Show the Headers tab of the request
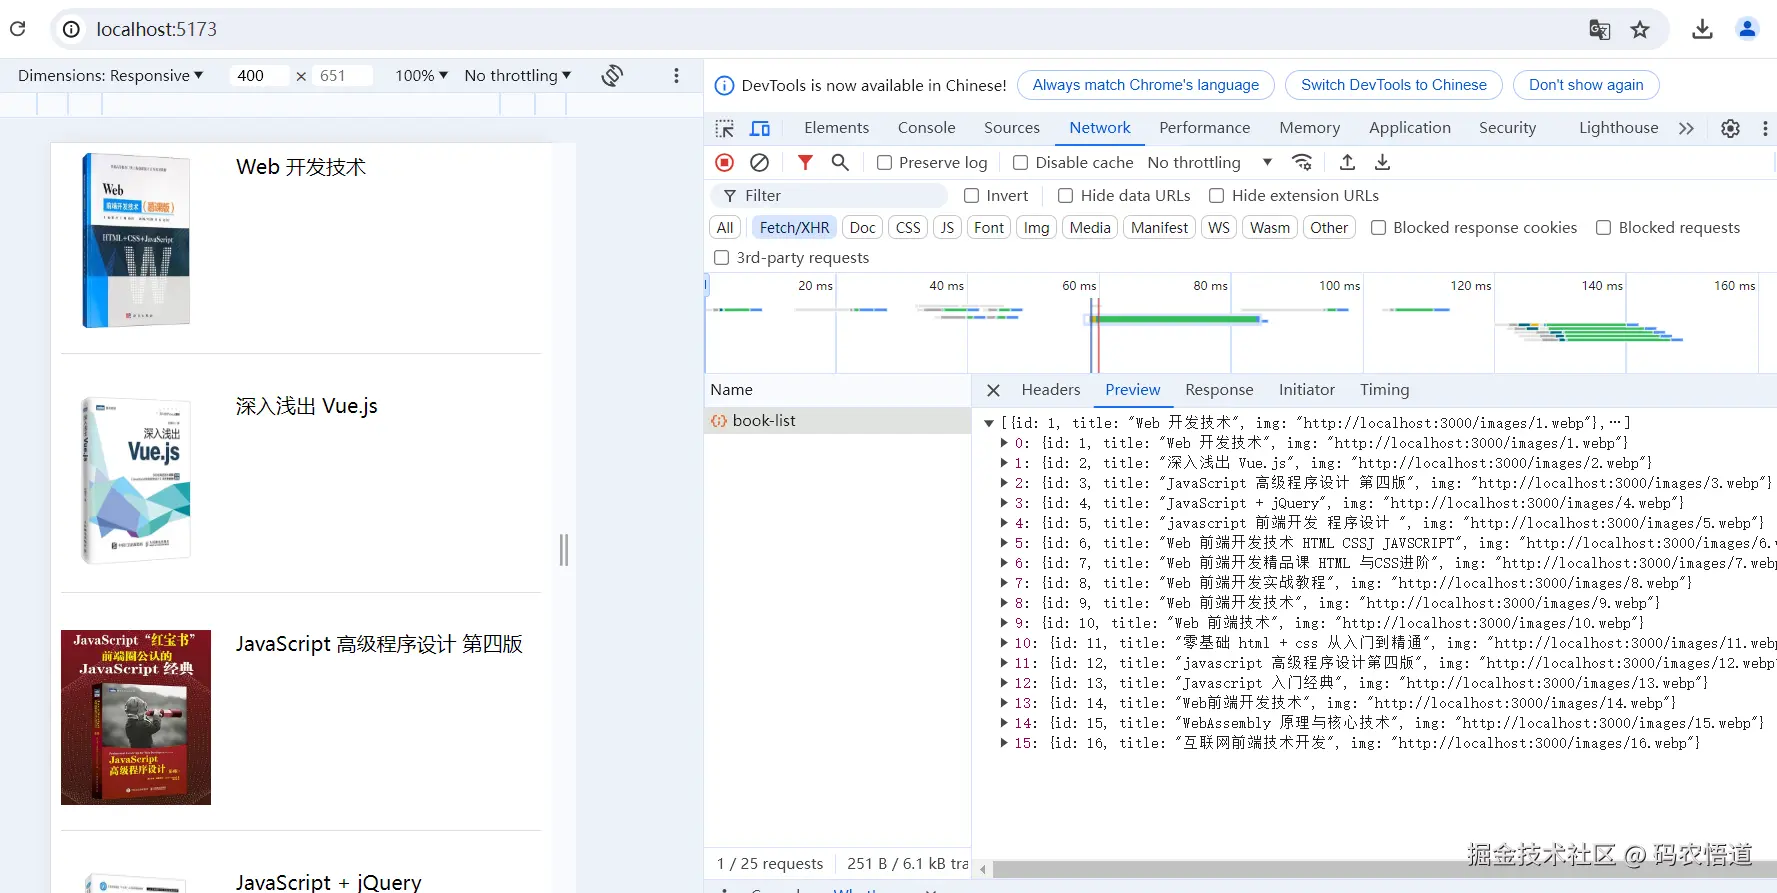The height and width of the screenshot is (893, 1777). [1050, 390]
